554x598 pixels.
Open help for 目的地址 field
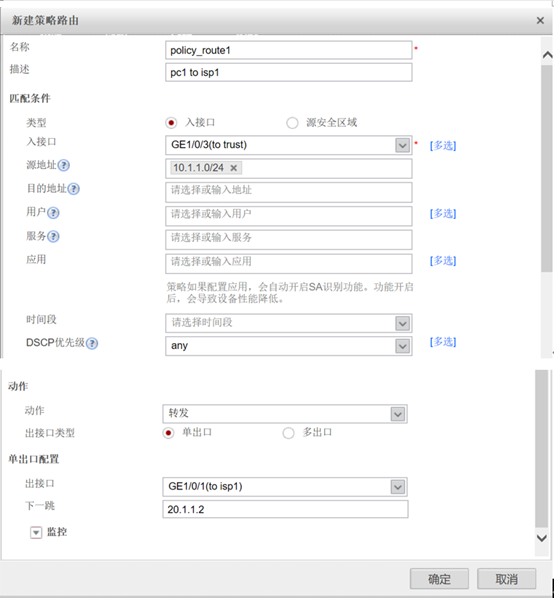tap(73, 189)
